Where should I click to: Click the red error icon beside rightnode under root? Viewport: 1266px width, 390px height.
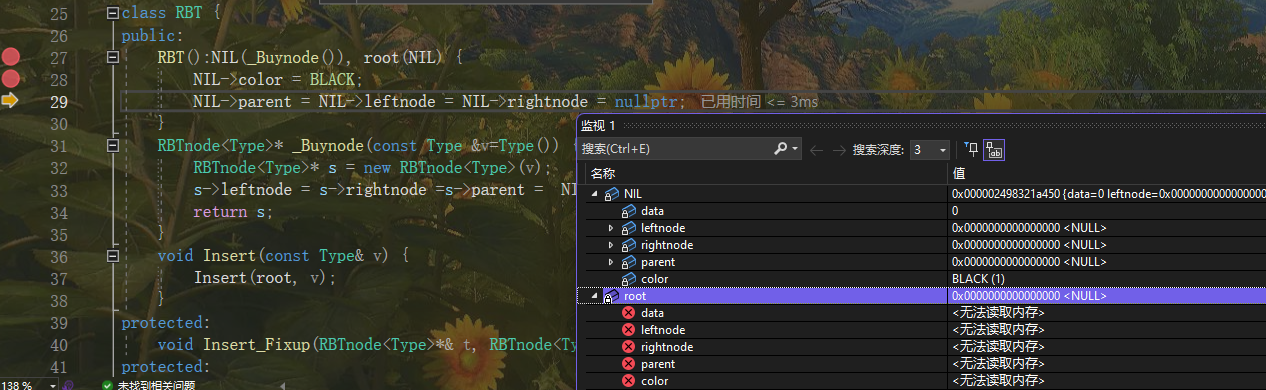tap(629, 347)
